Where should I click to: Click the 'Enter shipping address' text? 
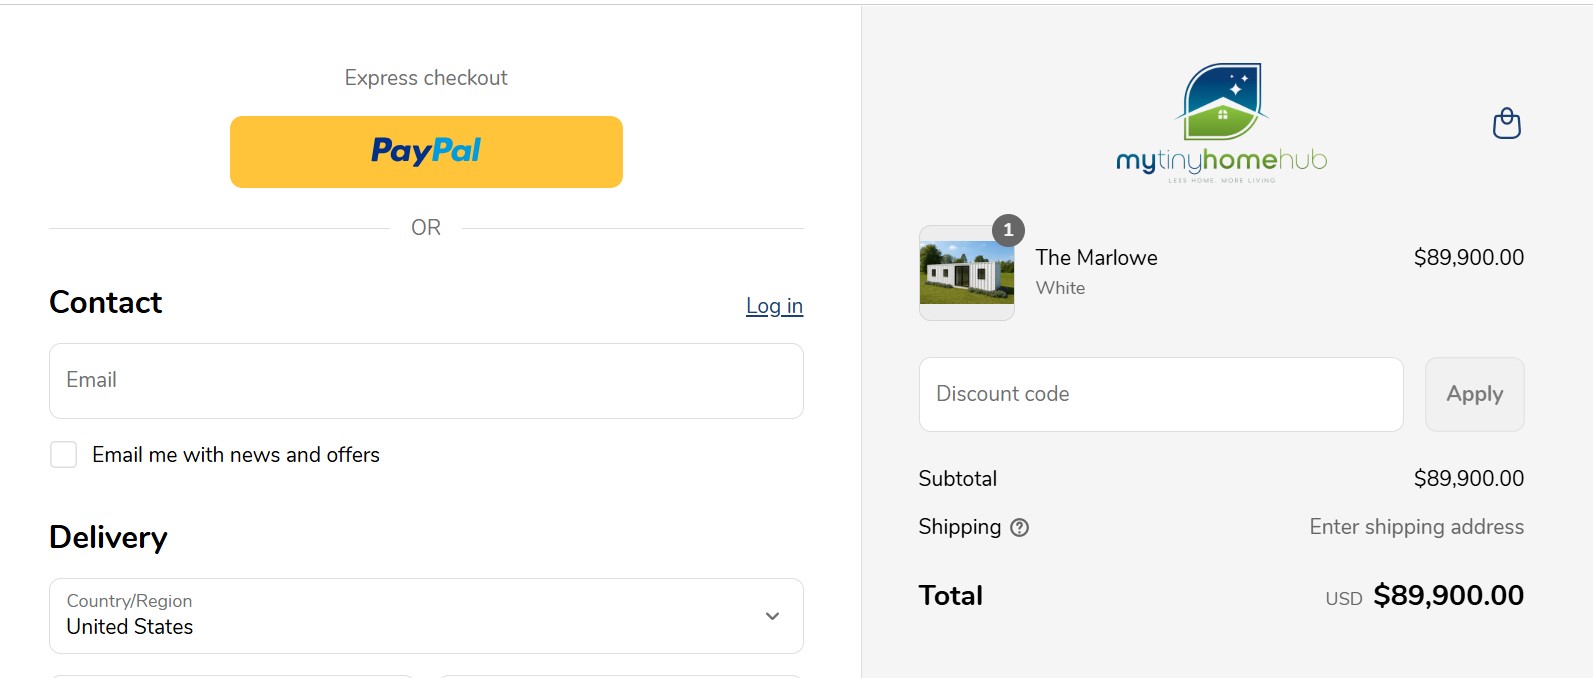(1416, 527)
